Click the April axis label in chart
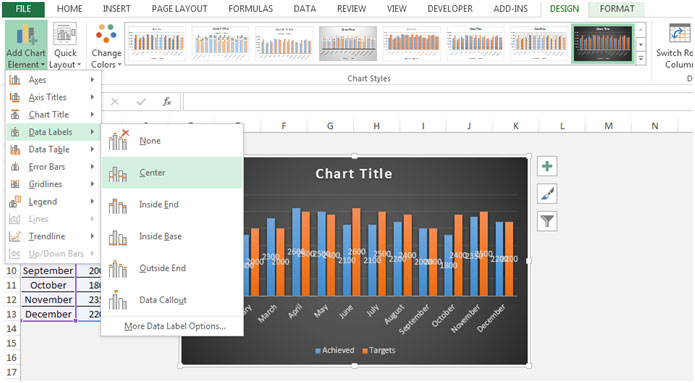Viewport: 695px width, 383px height. 295,311
